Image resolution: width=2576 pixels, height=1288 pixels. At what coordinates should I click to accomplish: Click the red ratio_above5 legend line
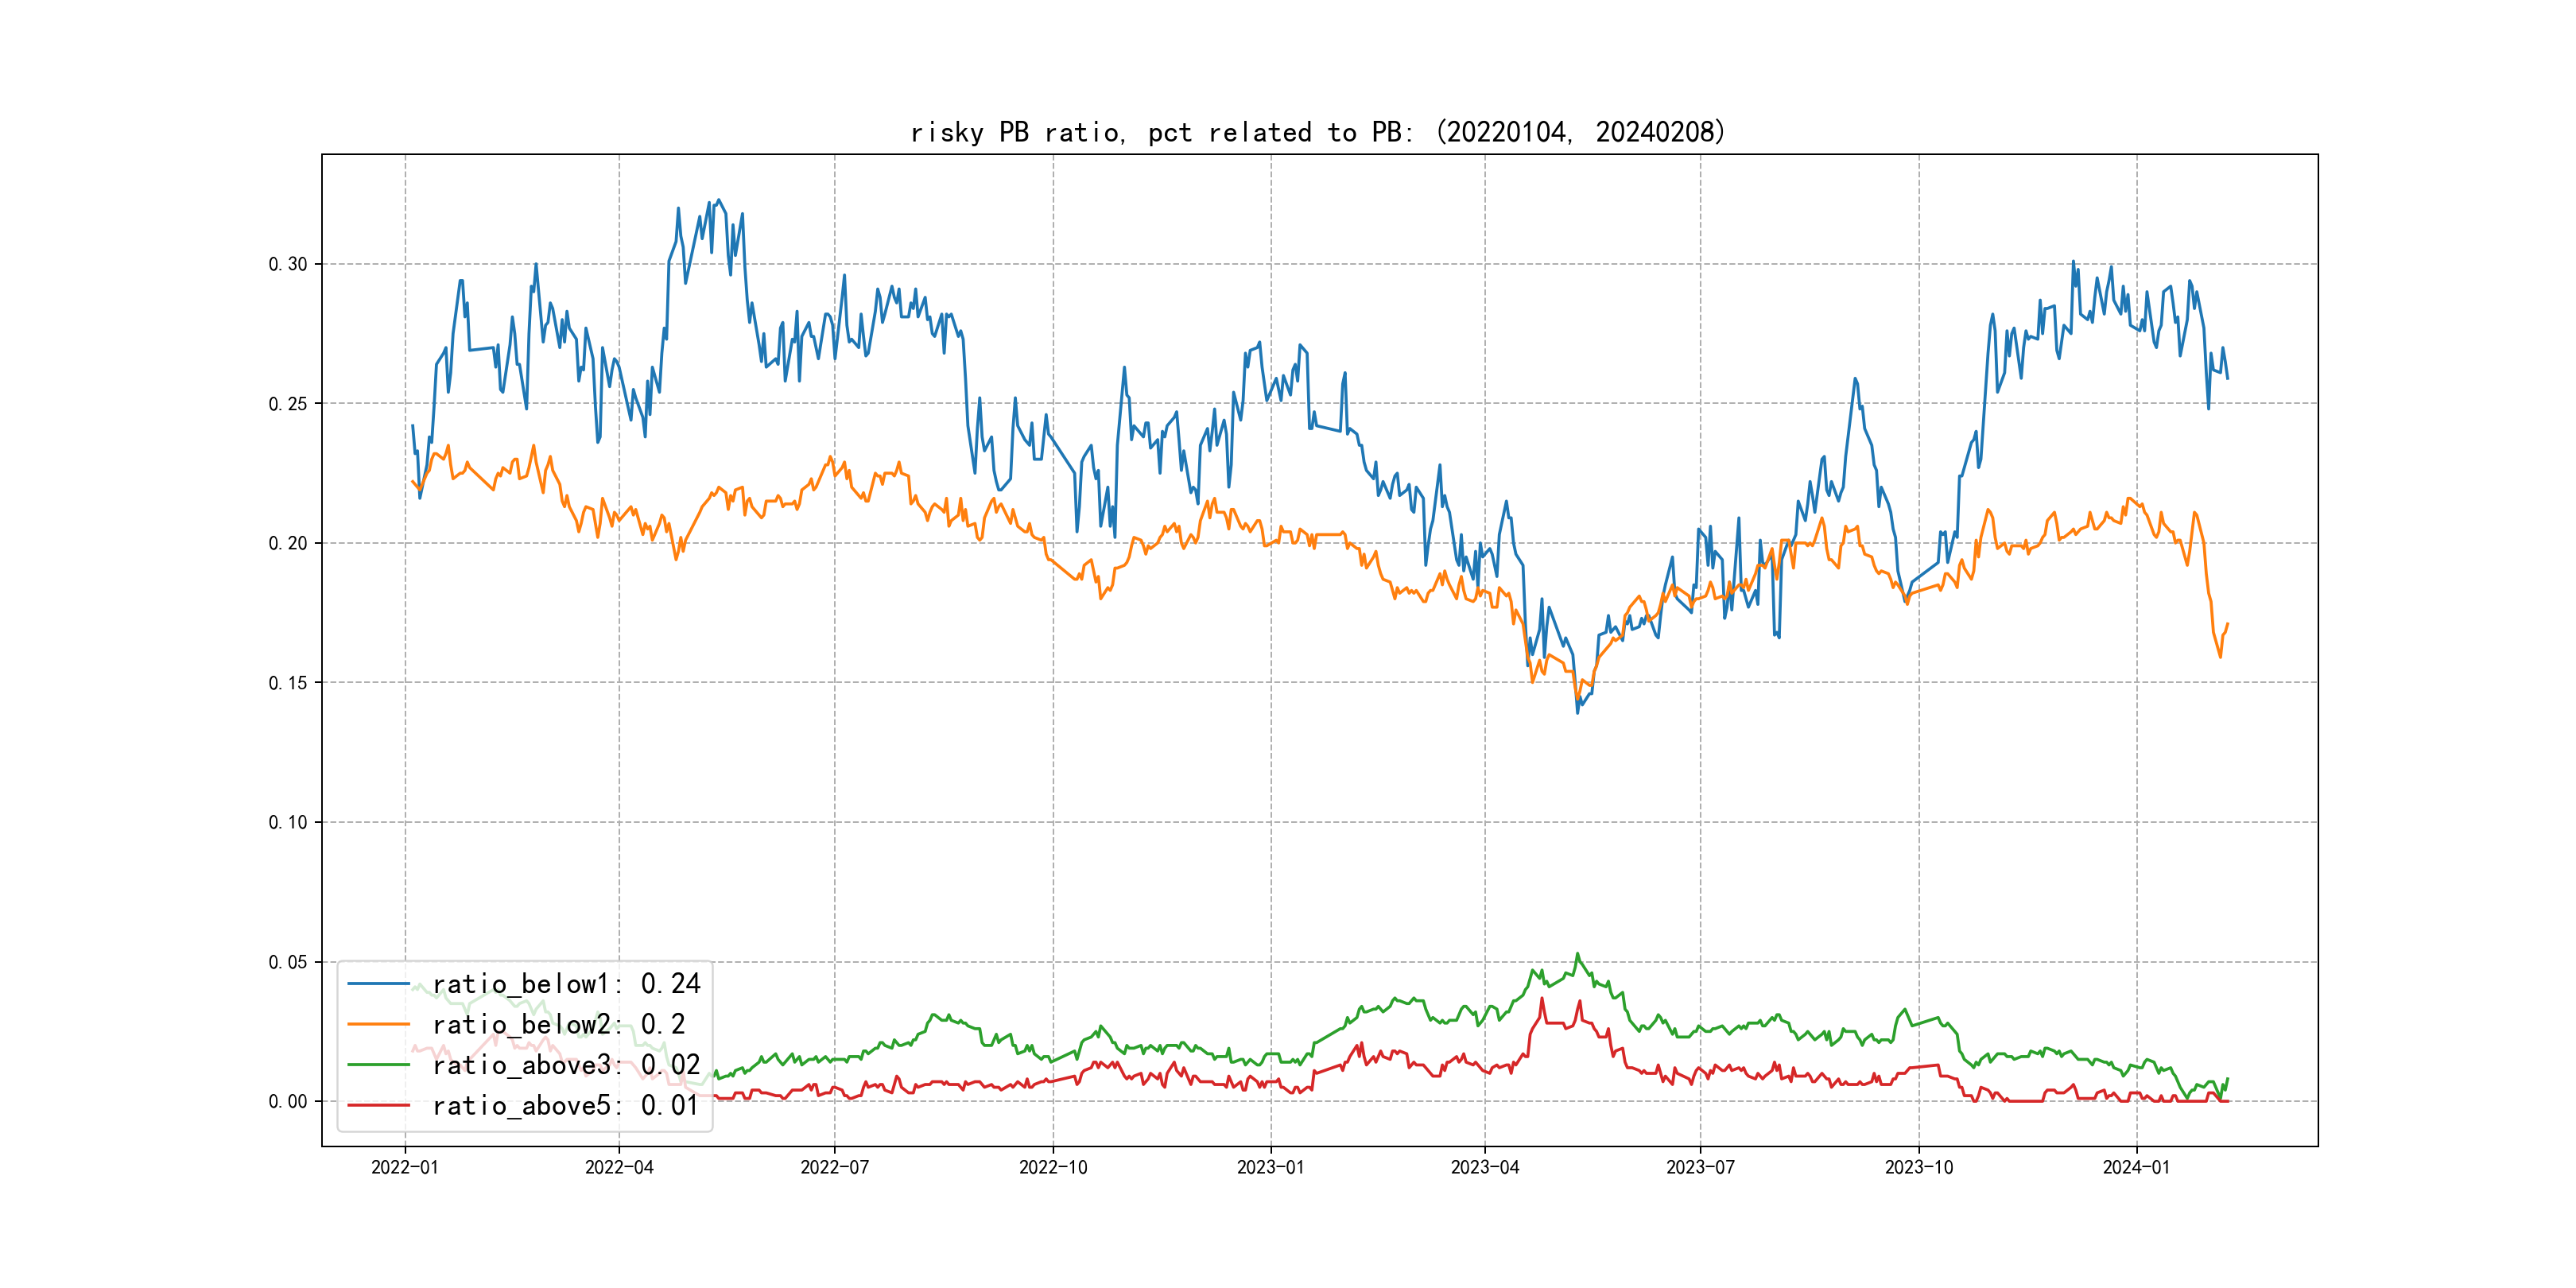tap(378, 1105)
